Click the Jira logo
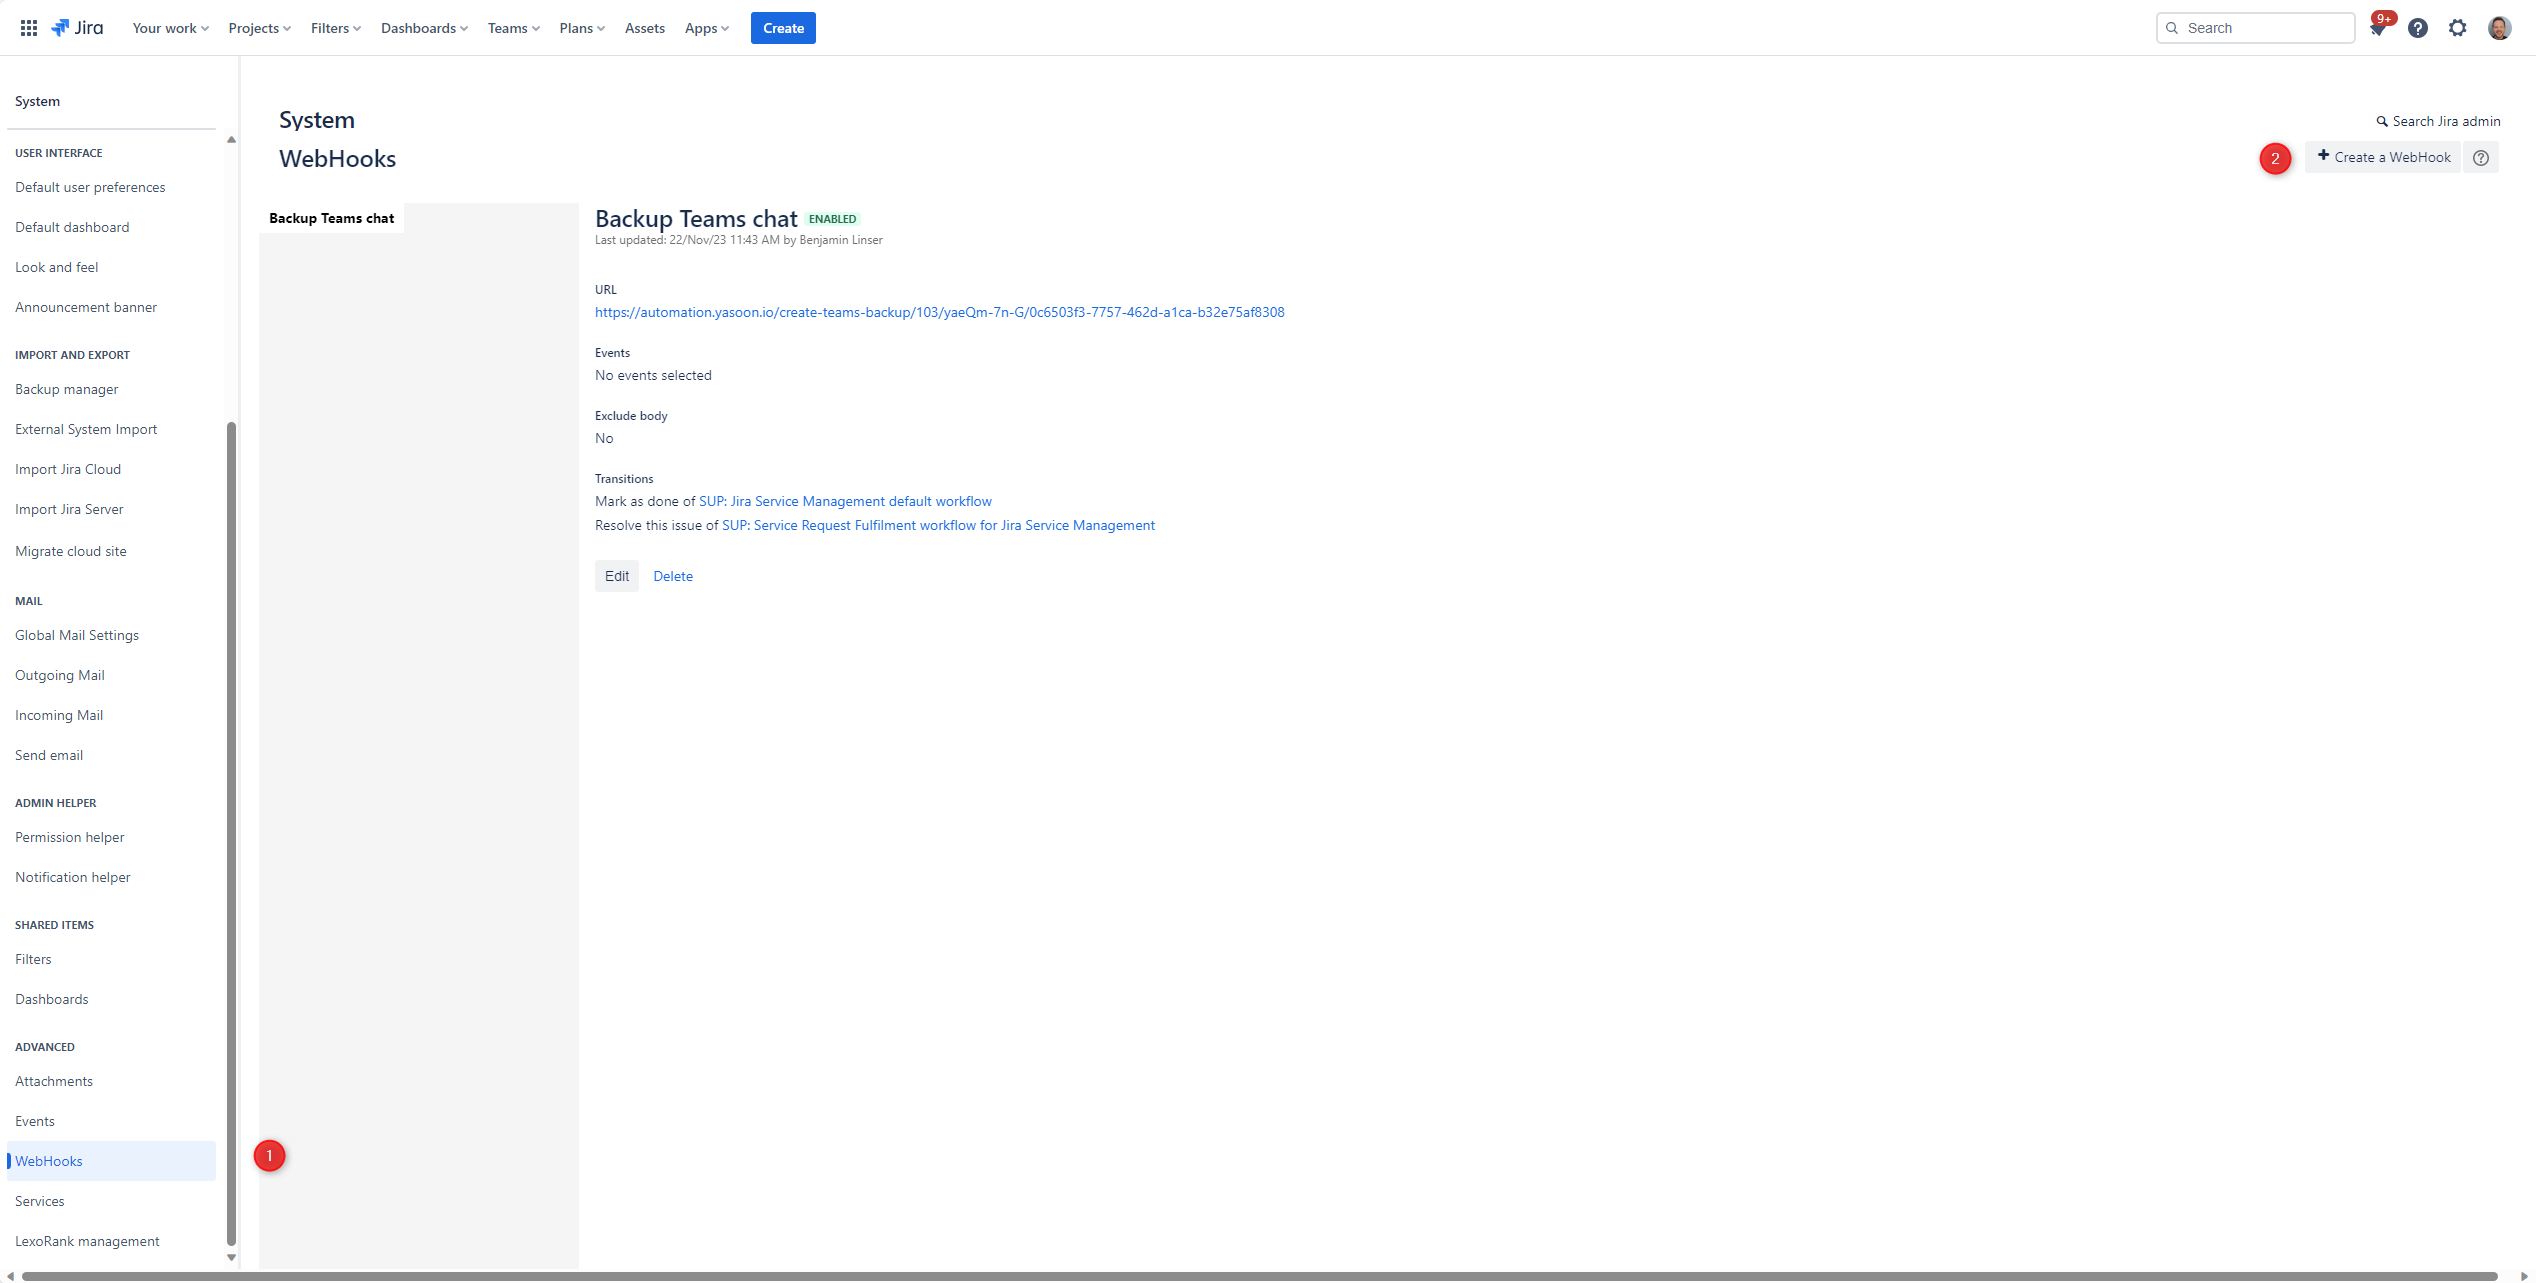Screen dimensions: 2536x1283 76,27
